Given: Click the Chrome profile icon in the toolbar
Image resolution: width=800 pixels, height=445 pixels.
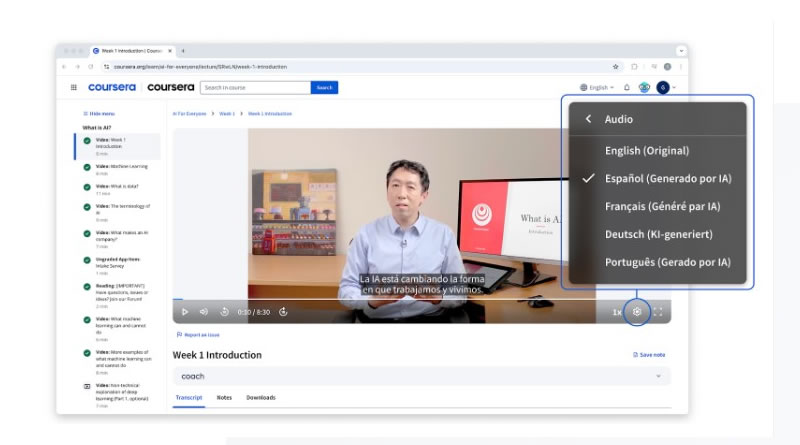Looking at the screenshot, I should (x=667, y=67).
